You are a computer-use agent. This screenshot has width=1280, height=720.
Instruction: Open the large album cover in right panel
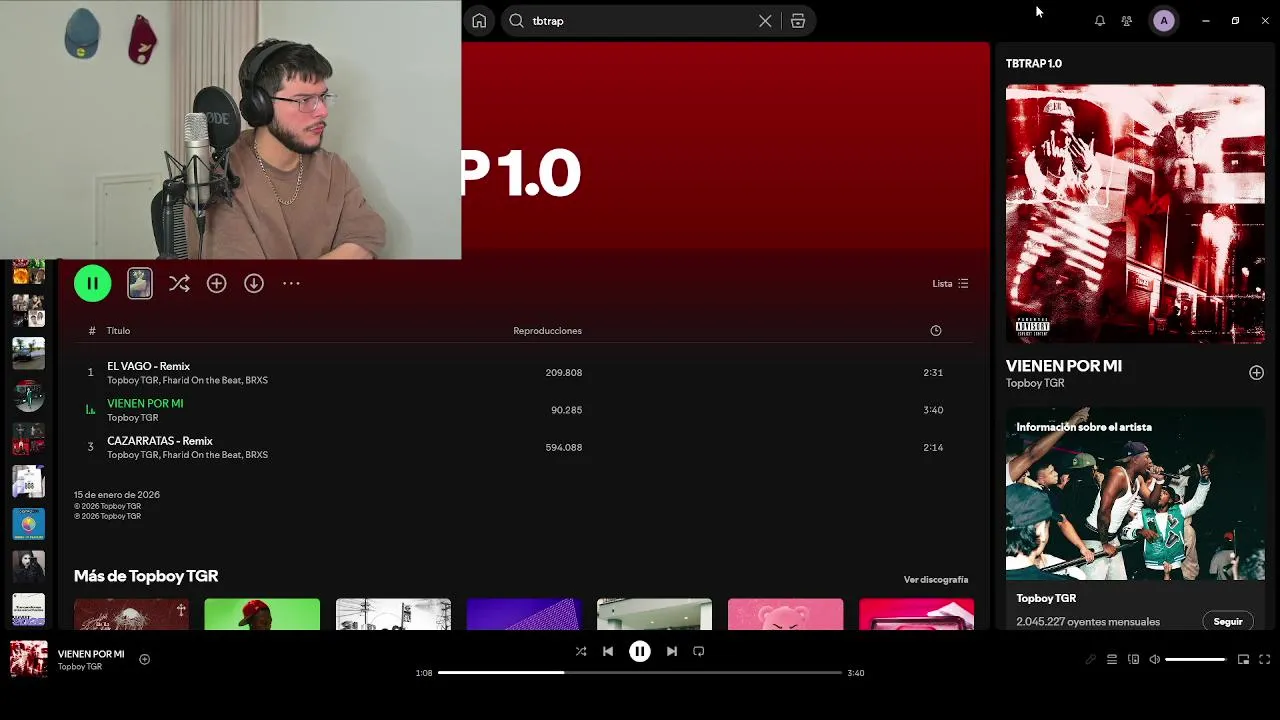pyautogui.click(x=1135, y=213)
